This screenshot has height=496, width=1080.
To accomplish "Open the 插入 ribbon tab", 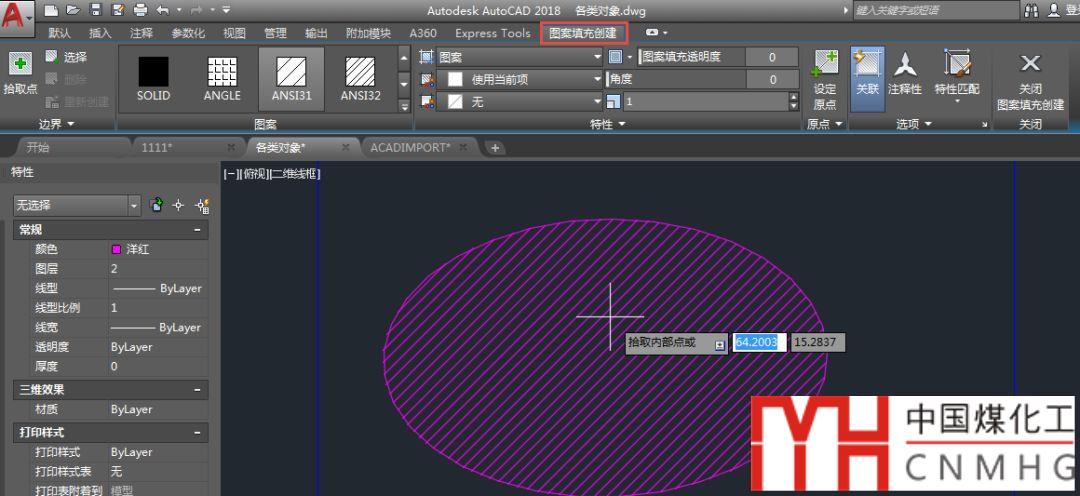I will point(100,33).
